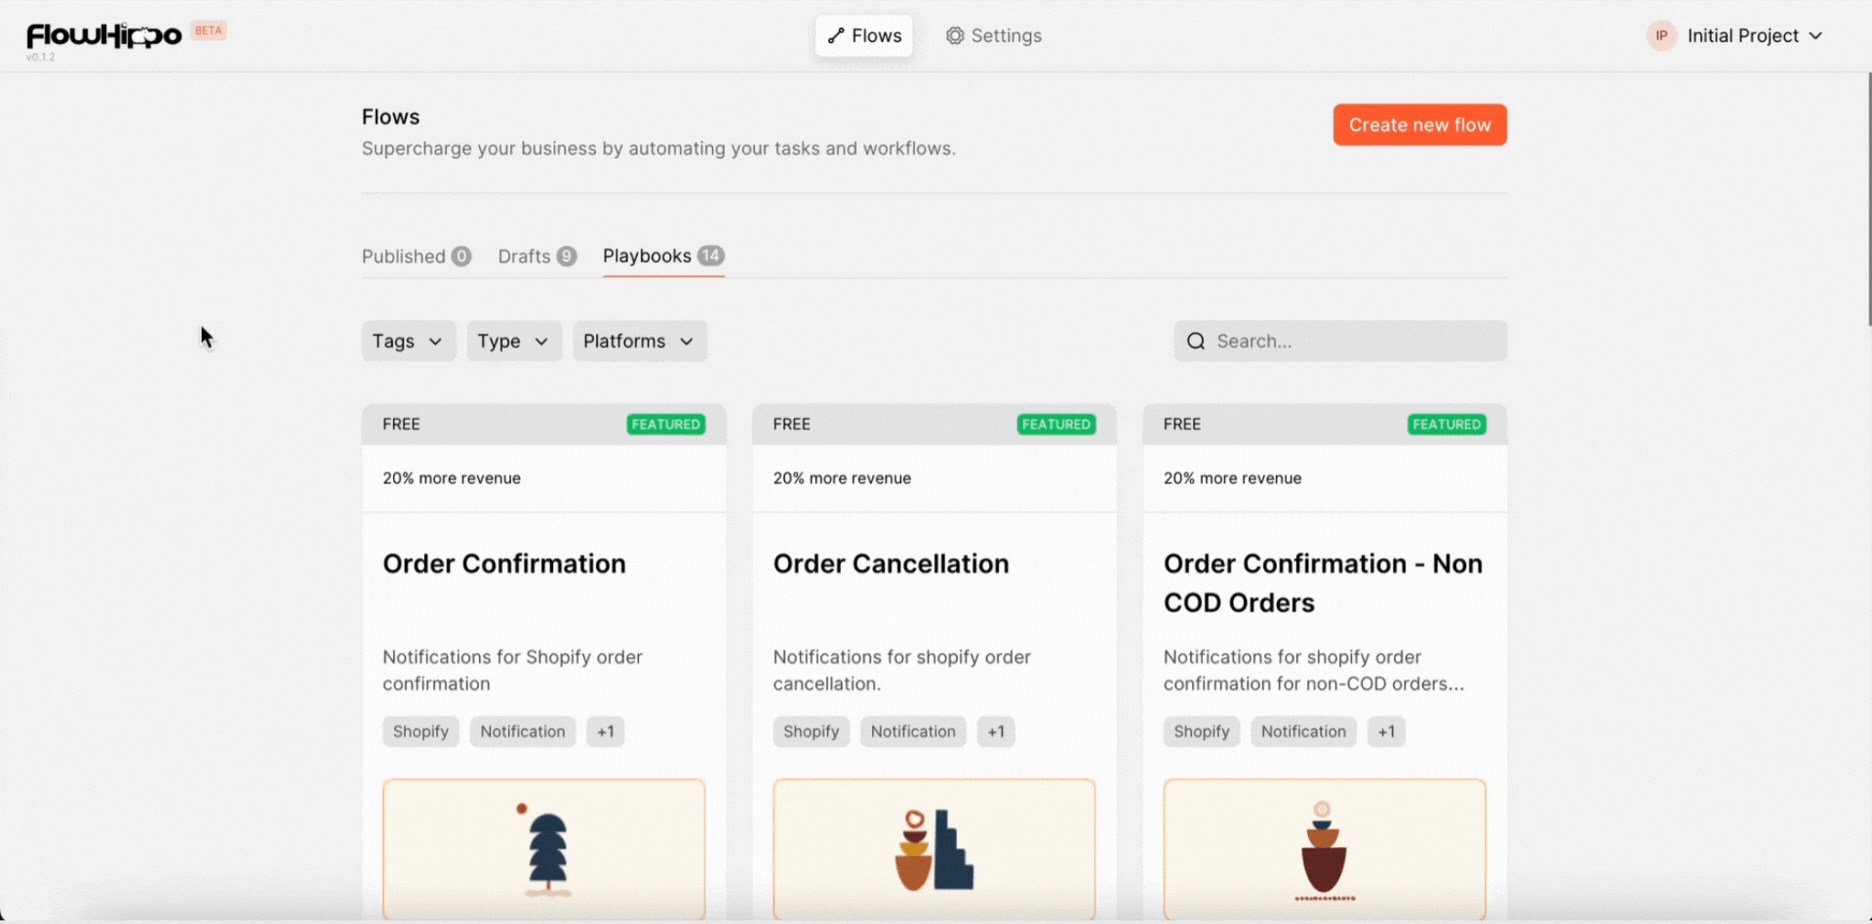Click FEATURED badge on Non COD Orders card
1872x924 pixels.
[1447, 424]
